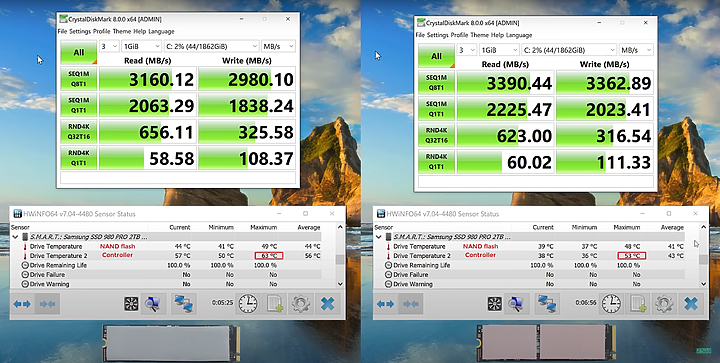Open the MB/s unit dropdown in CrystalDiskMark showing 3160.12

[278, 46]
